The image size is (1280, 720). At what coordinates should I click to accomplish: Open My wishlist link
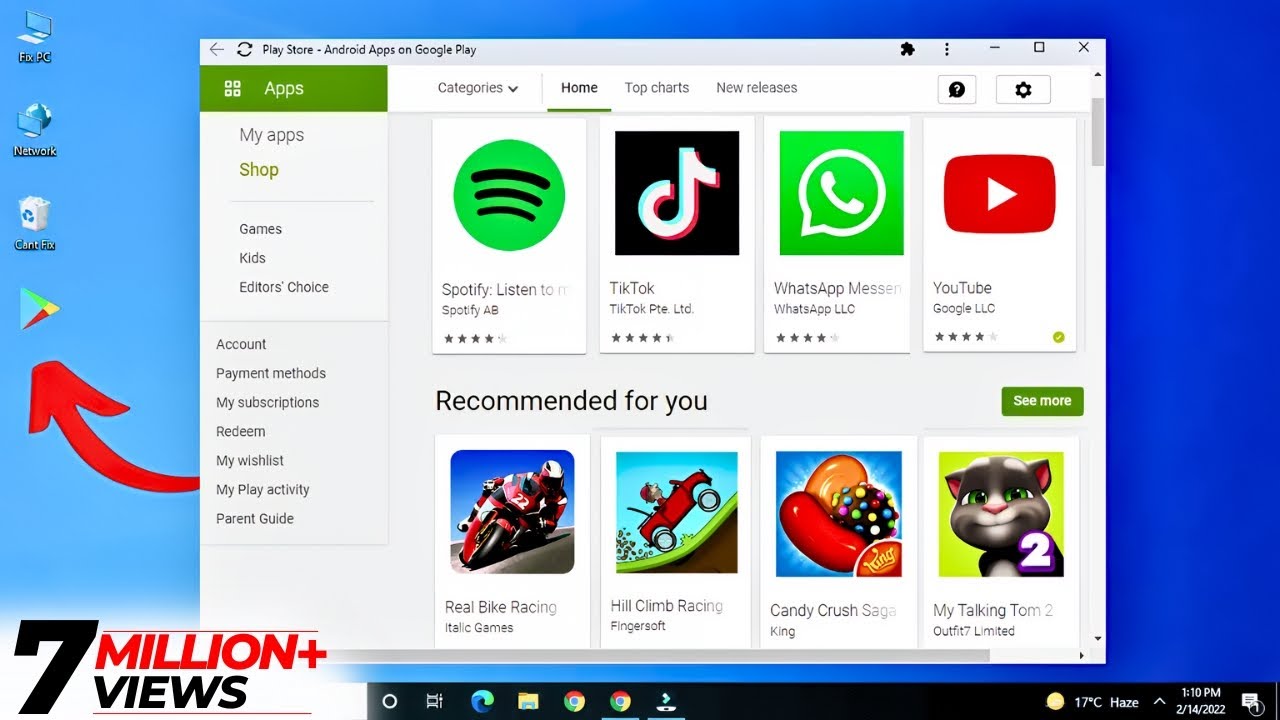(250, 460)
